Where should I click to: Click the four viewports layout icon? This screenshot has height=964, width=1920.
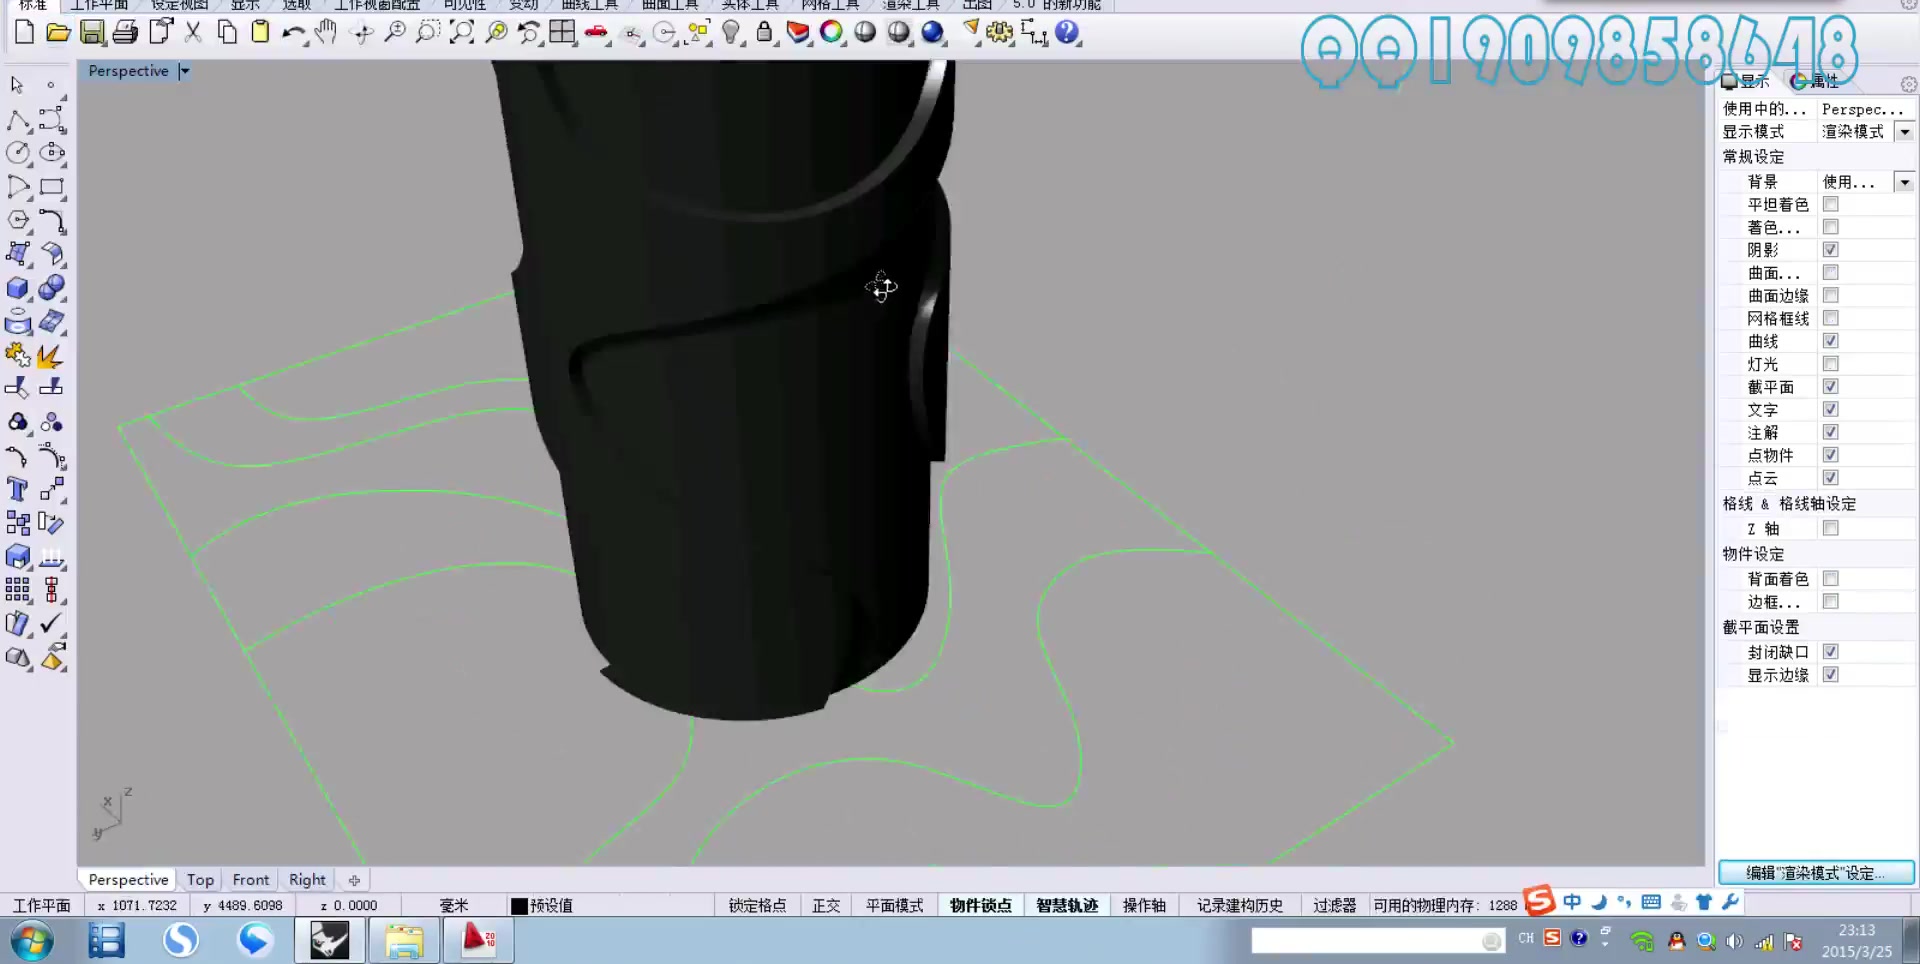562,32
